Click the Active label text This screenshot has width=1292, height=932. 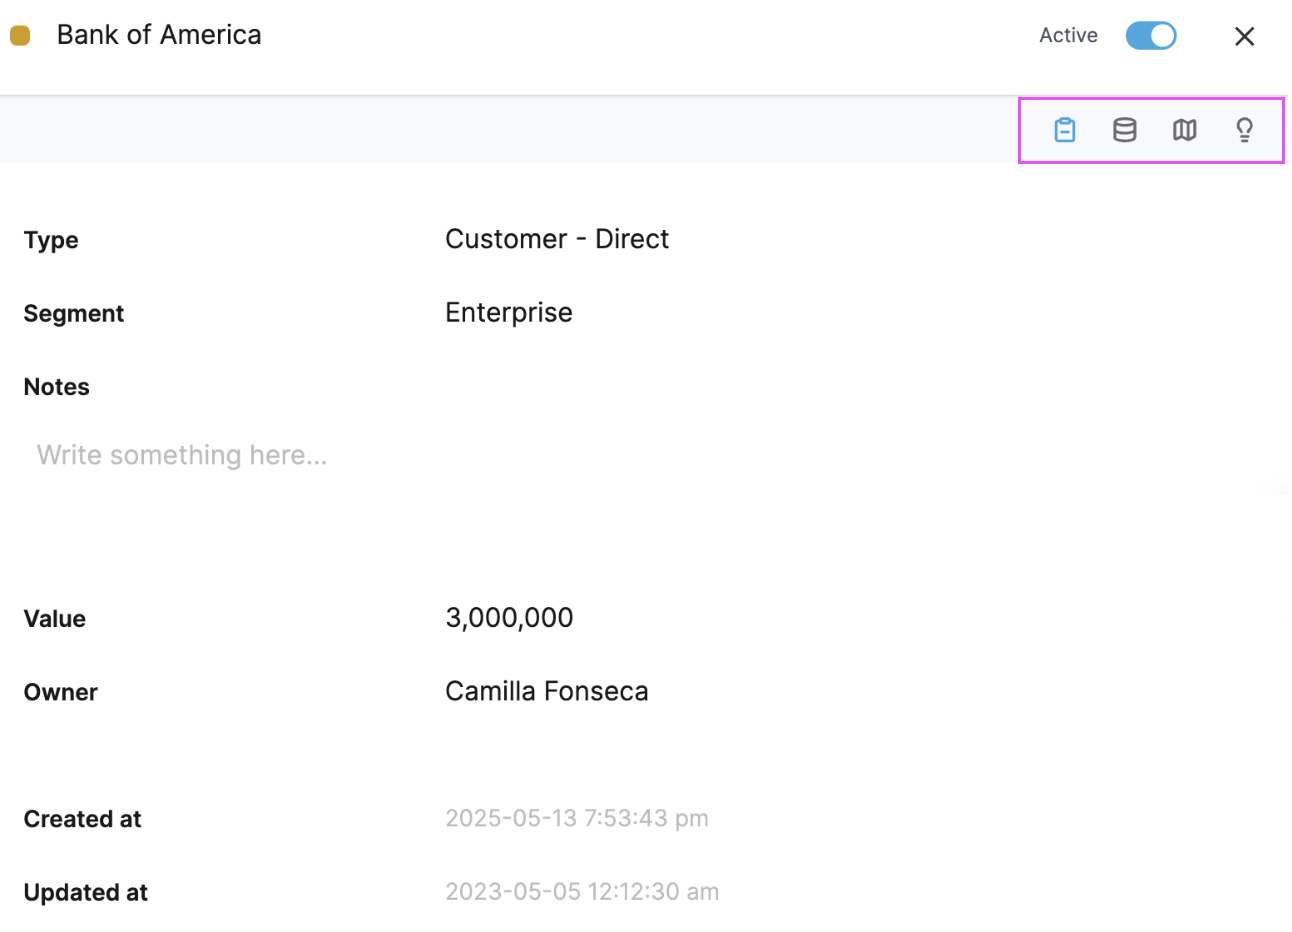[1068, 35]
